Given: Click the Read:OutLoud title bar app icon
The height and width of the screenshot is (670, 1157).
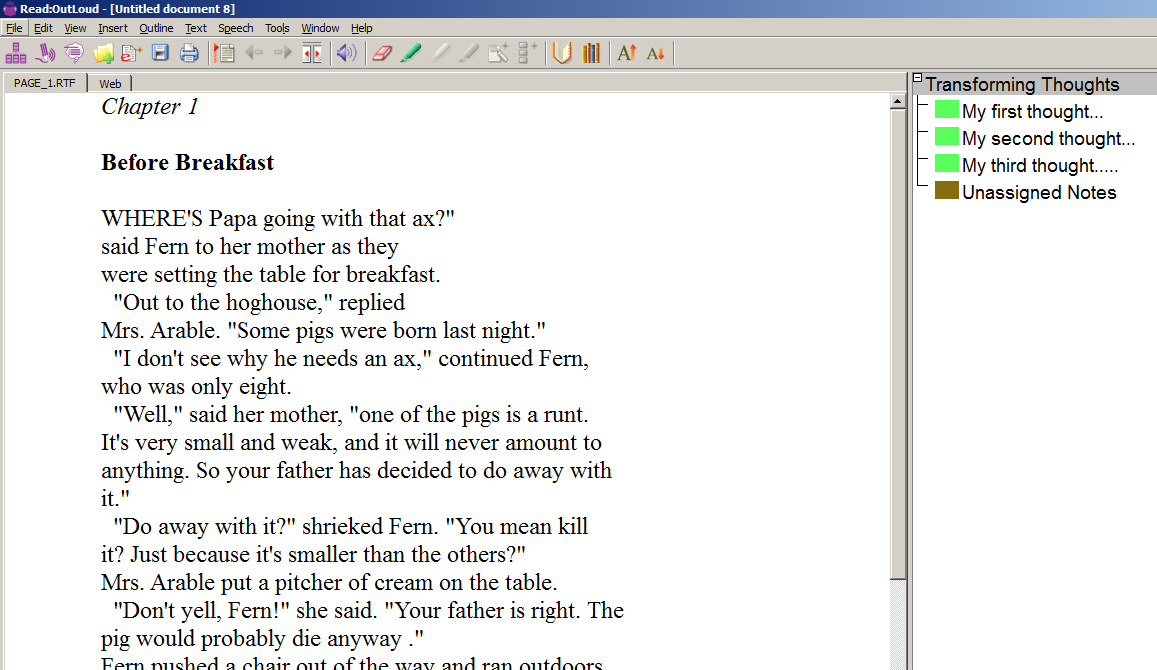Looking at the screenshot, I should (x=10, y=9).
